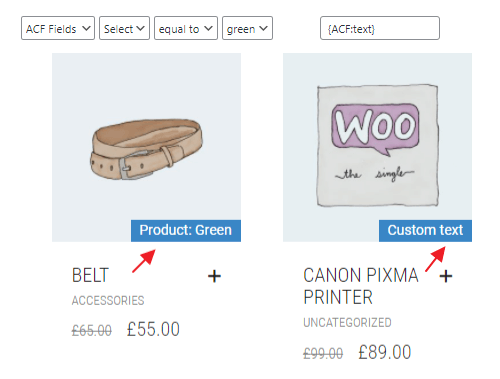500x379 pixels.
Task: Open the 'equal to' condition dropdown
Action: tap(186, 28)
